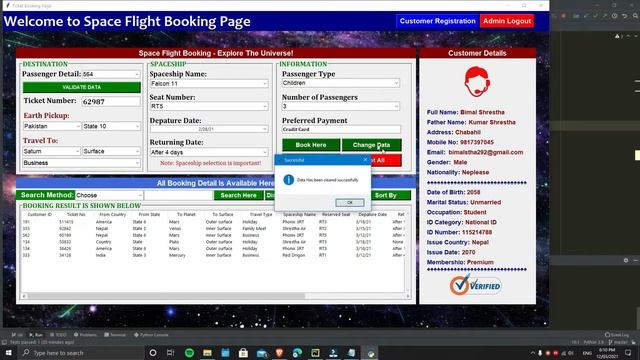This screenshot has height=360, width=640.
Task: Click the red Stop icon in PyCharm toolbar
Action: click(563, 16)
